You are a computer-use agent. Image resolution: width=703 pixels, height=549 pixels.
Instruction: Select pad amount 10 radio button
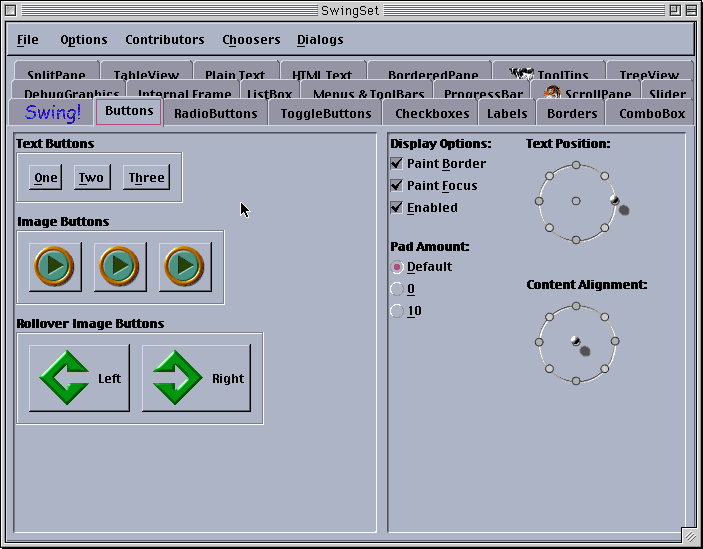(397, 311)
